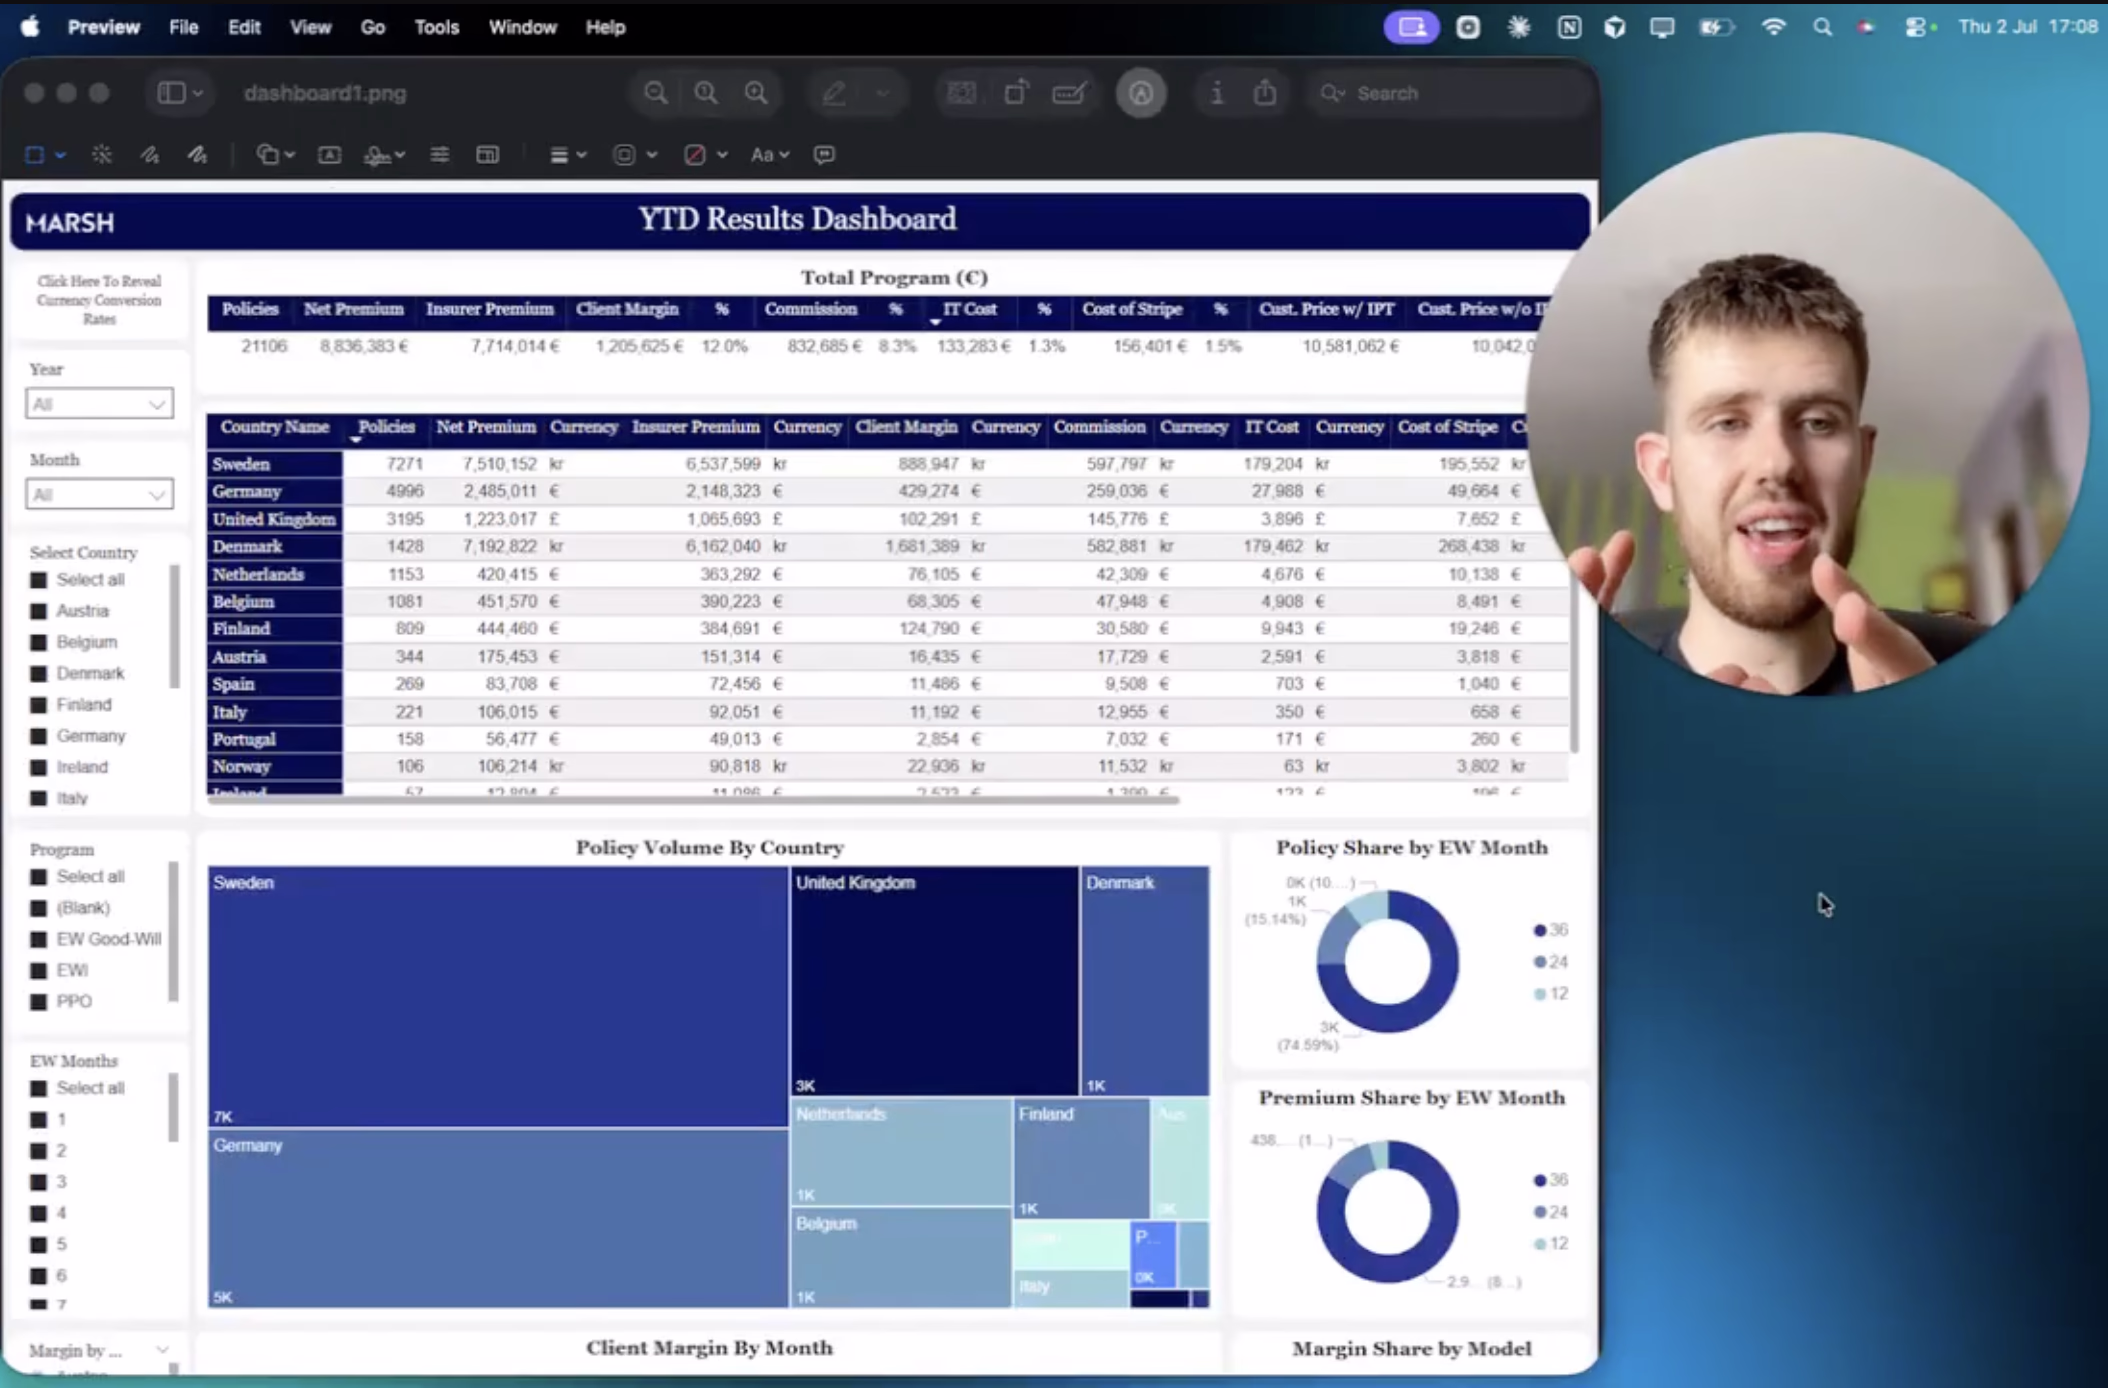This screenshot has height=1388, width=2108.
Task: Toggle the Markup toolbar button
Action: (x=1141, y=93)
